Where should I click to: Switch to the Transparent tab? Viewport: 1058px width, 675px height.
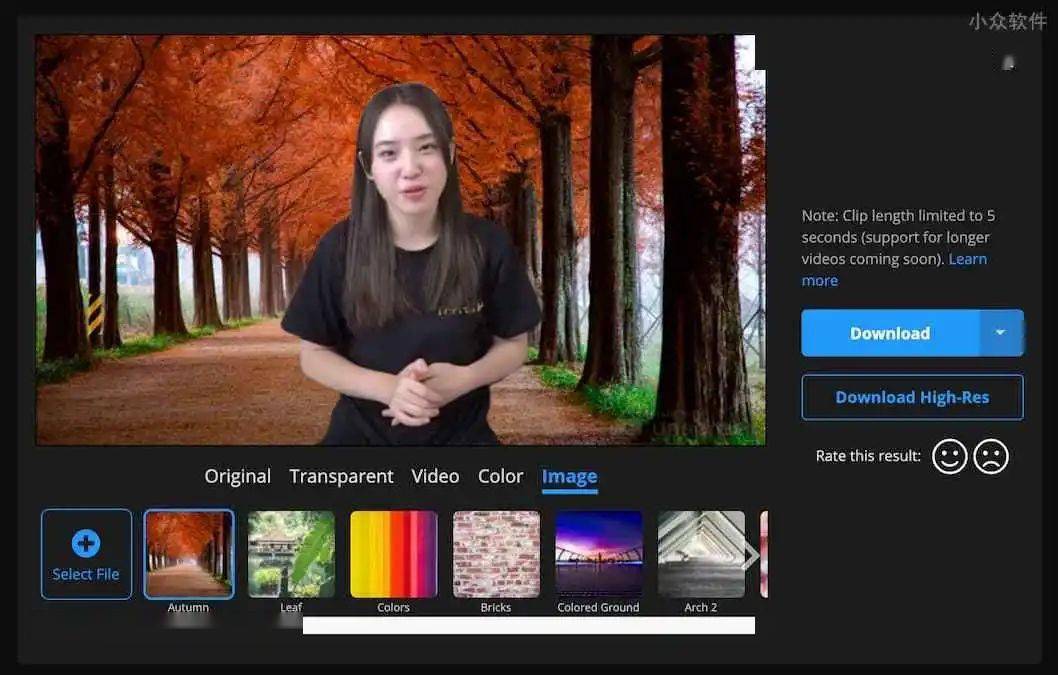(x=341, y=476)
